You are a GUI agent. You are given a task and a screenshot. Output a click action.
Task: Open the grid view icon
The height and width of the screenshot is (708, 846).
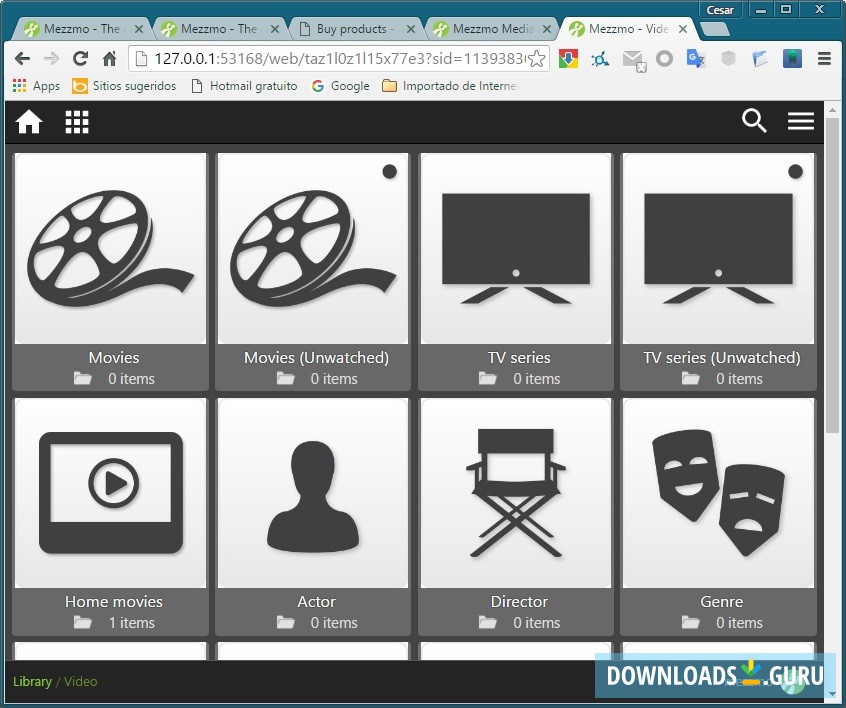[77, 121]
